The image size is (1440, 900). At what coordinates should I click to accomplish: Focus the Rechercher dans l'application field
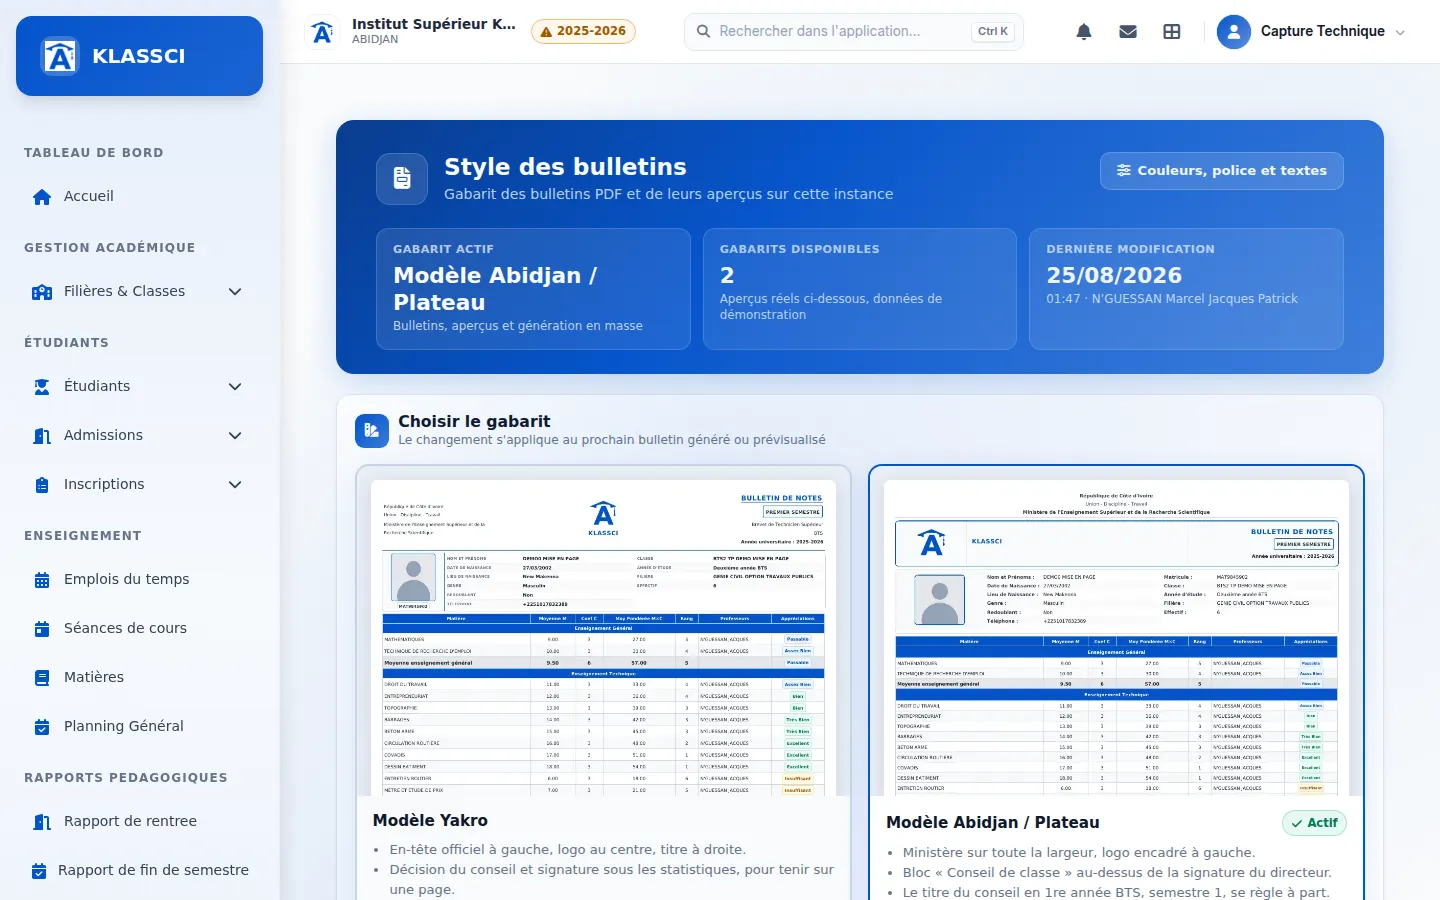click(x=854, y=32)
